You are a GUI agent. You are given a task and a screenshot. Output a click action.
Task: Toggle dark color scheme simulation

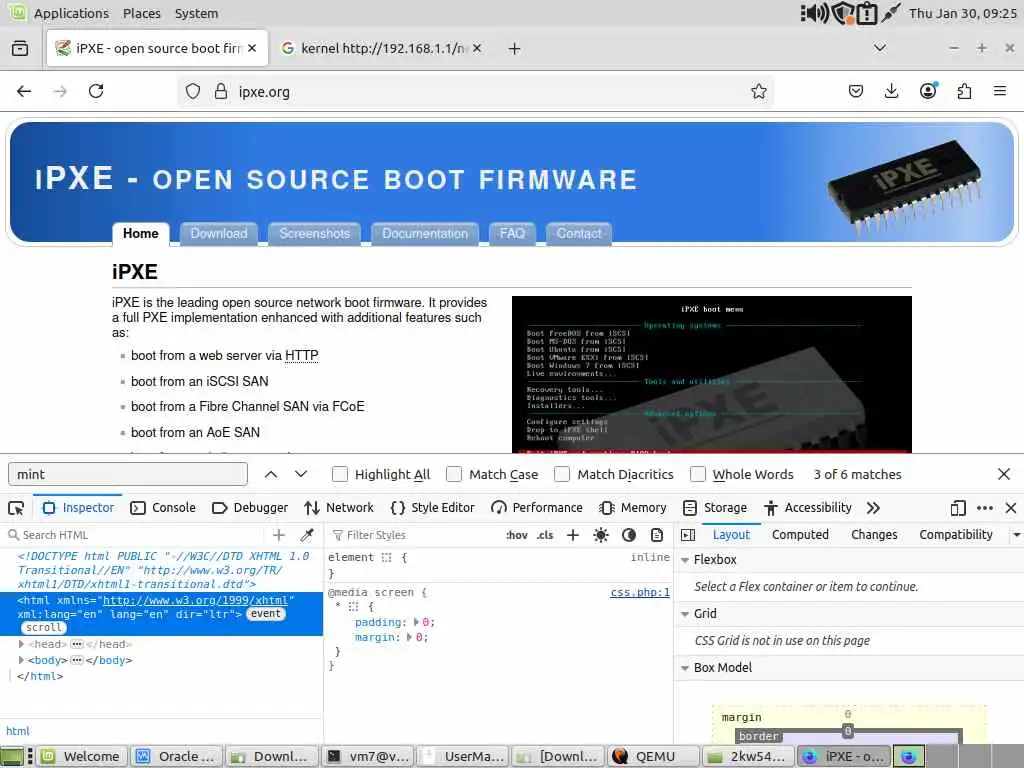click(x=629, y=535)
